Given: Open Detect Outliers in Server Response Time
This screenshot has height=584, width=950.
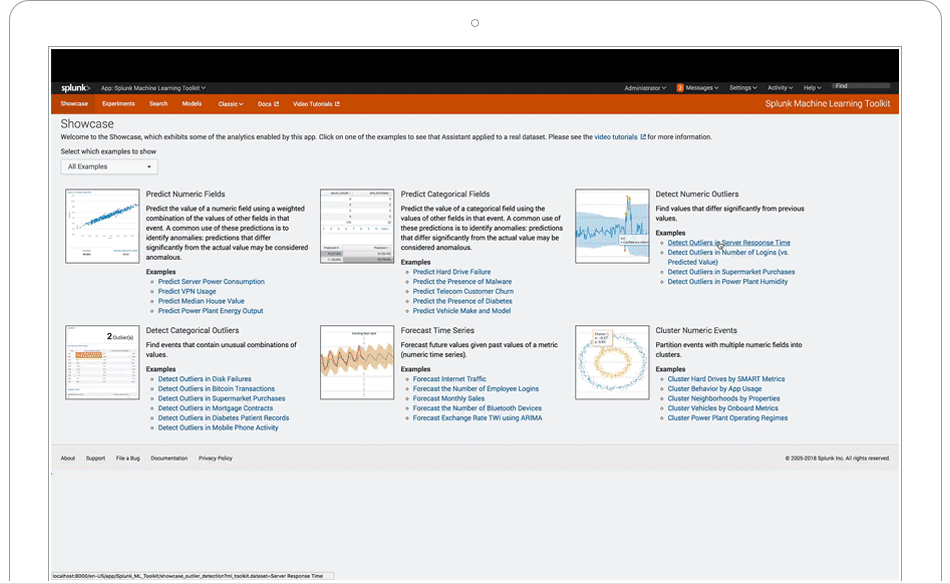Looking at the screenshot, I should tap(729, 243).
